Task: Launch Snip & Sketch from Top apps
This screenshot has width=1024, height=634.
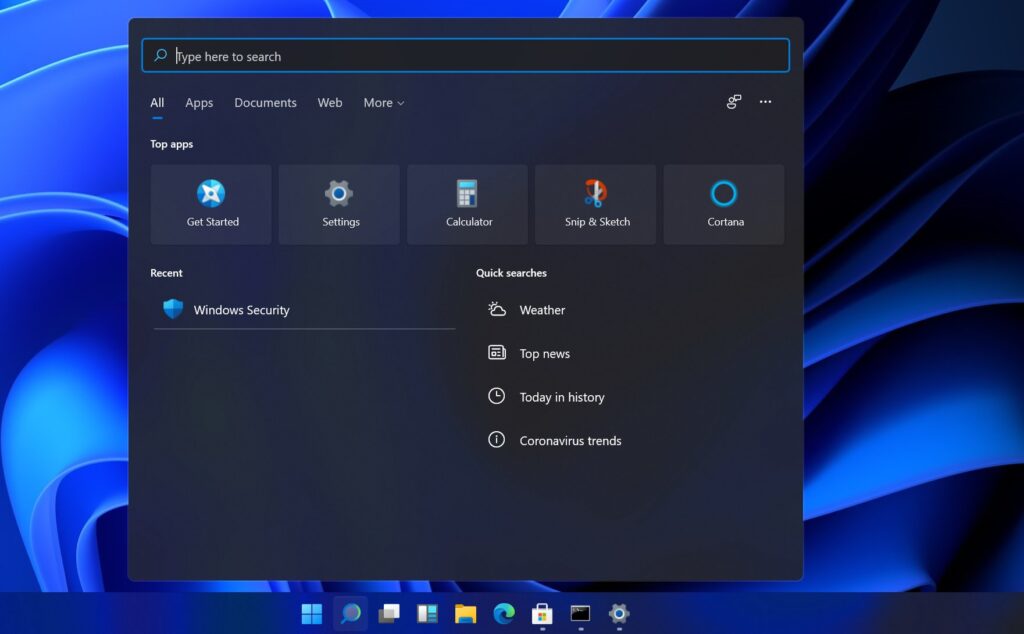Action: [596, 204]
